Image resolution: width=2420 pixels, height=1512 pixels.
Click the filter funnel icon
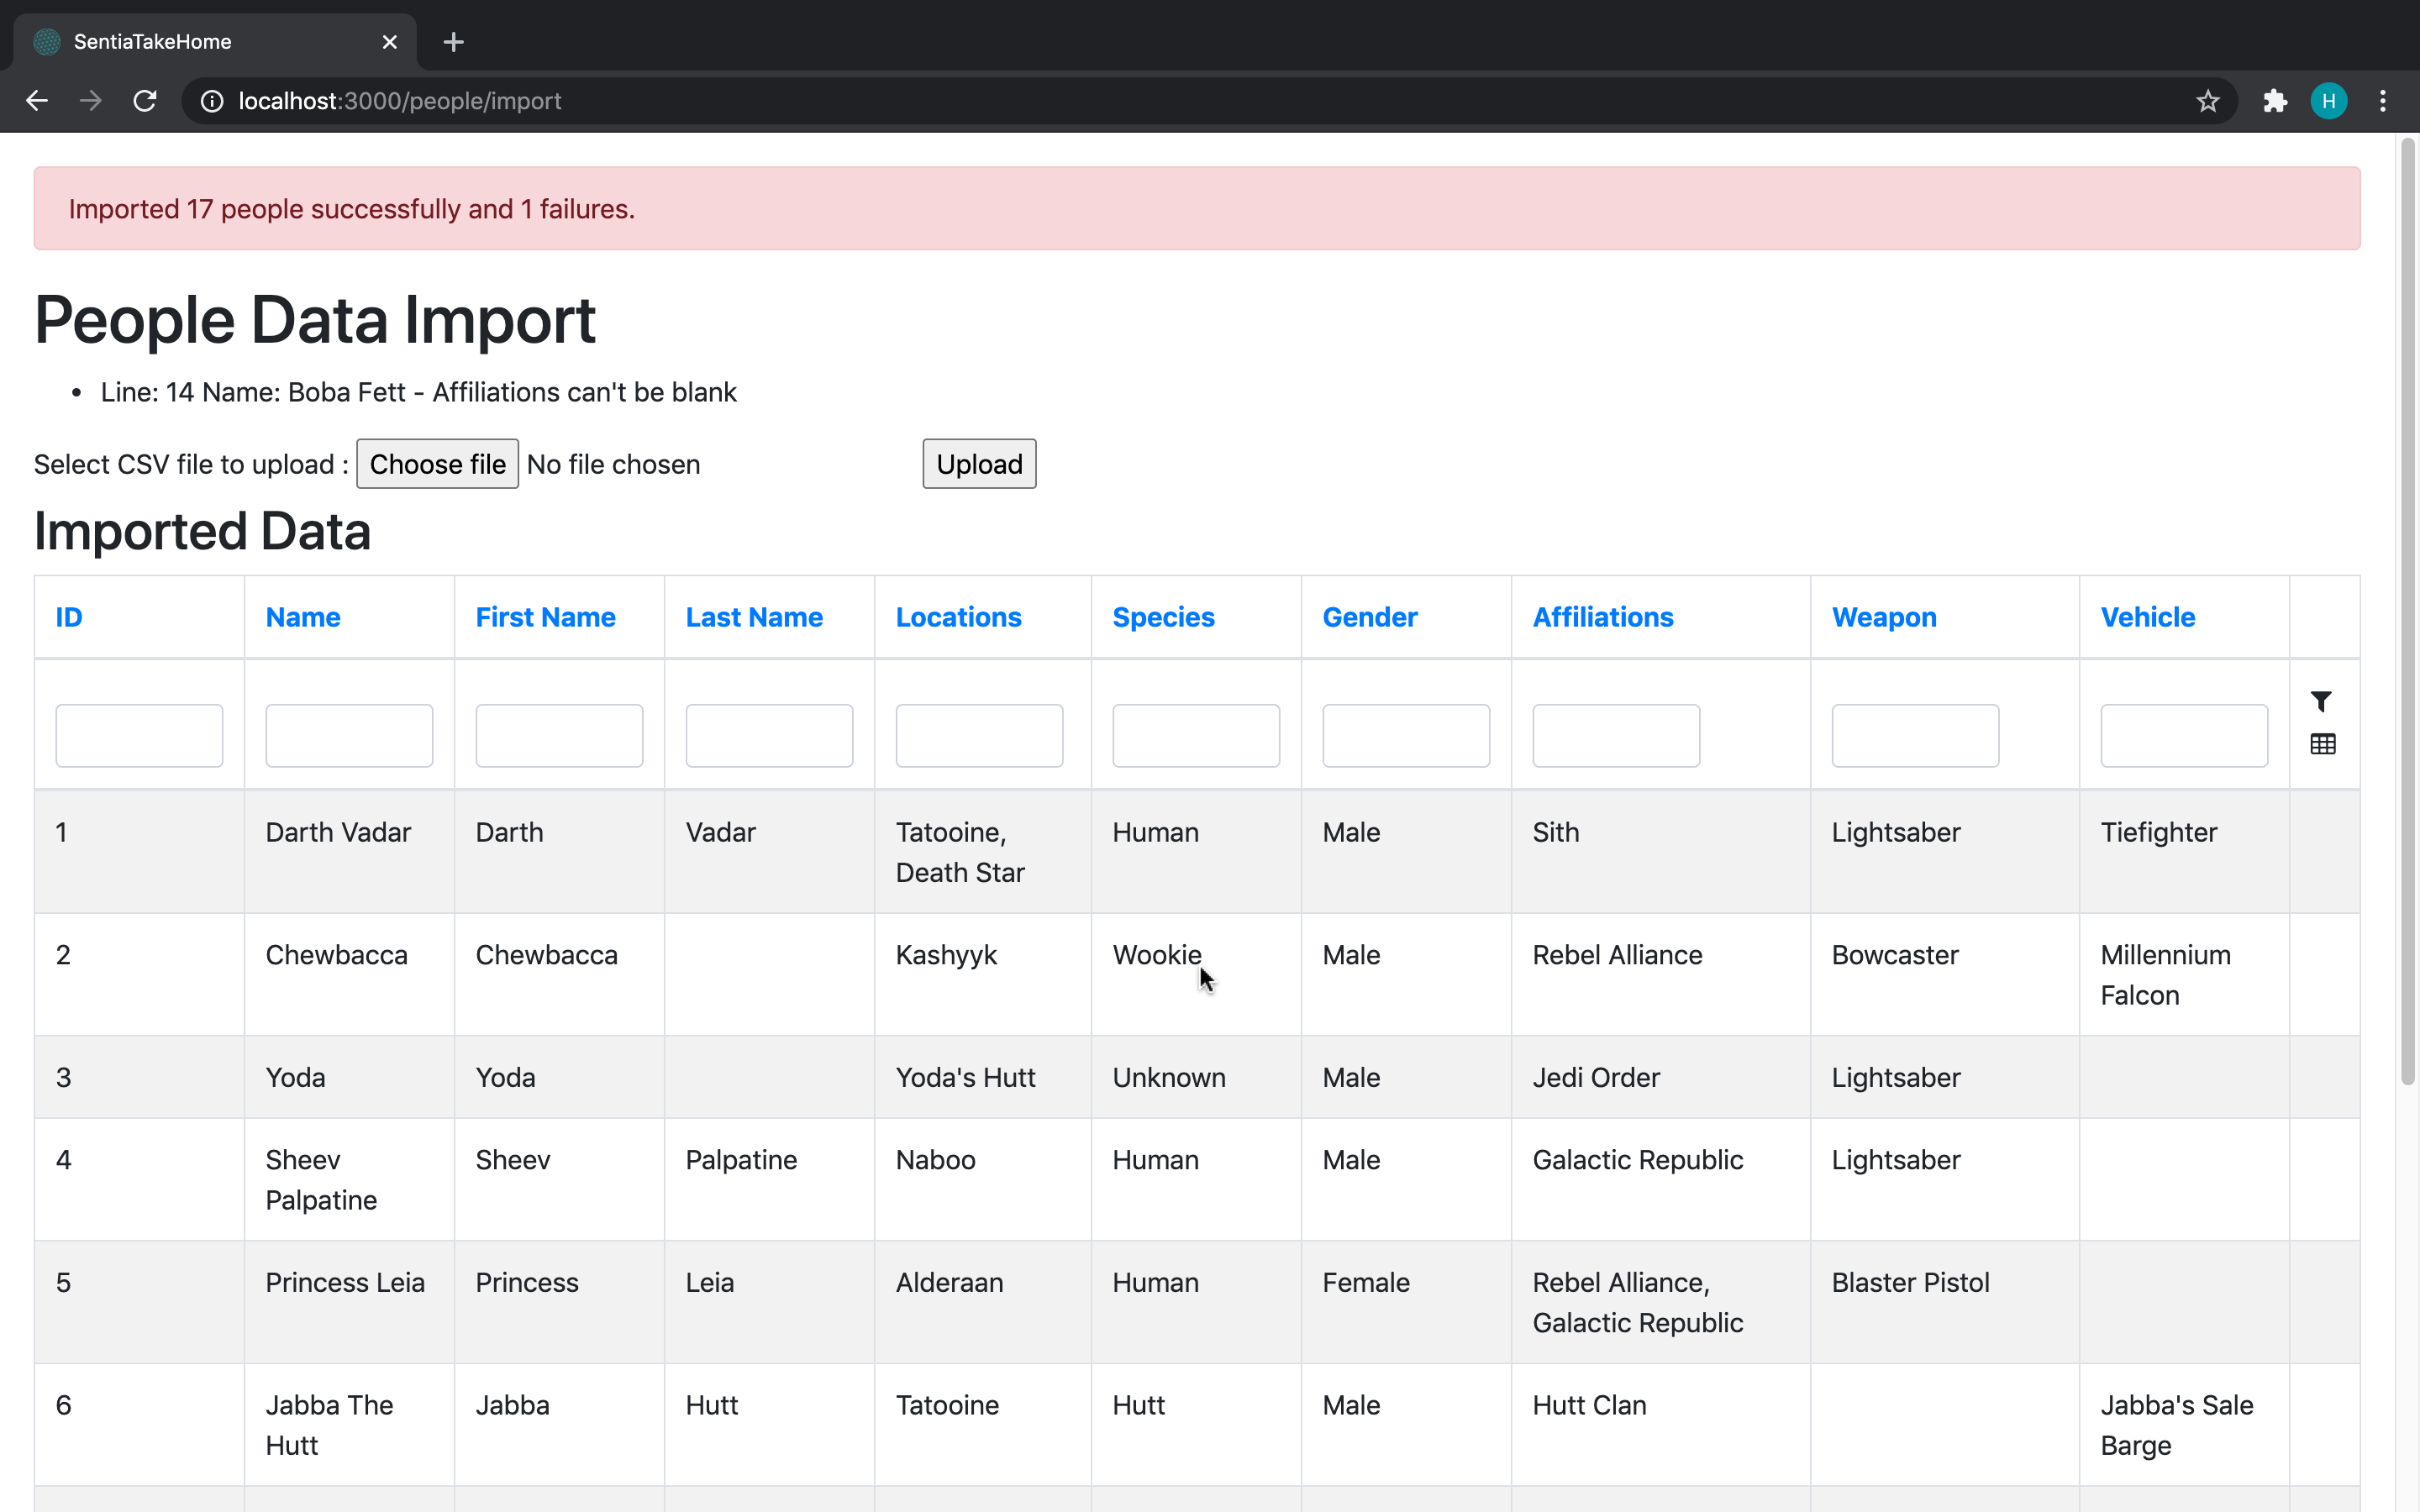point(2321,701)
